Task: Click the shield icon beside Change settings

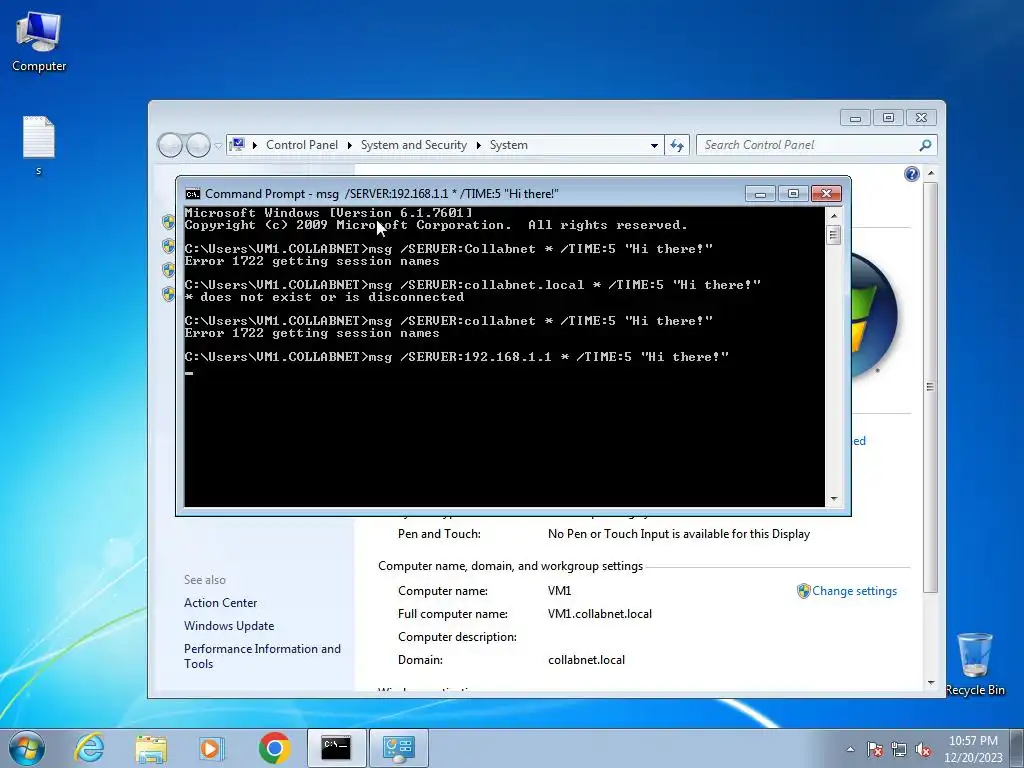Action: coord(803,591)
